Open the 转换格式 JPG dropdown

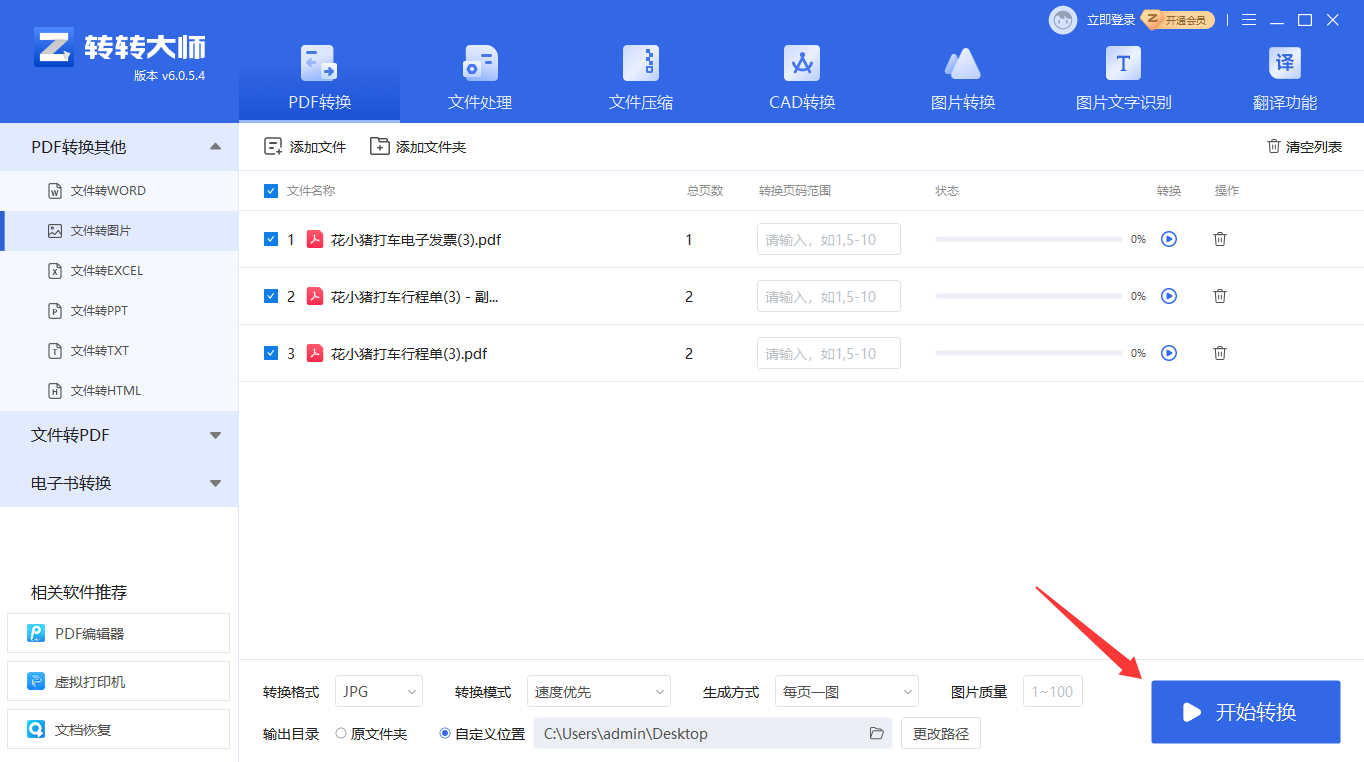379,692
